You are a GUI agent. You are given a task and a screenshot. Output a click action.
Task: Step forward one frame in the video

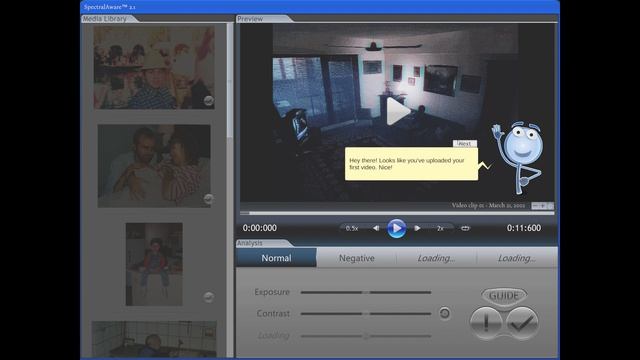click(417, 228)
